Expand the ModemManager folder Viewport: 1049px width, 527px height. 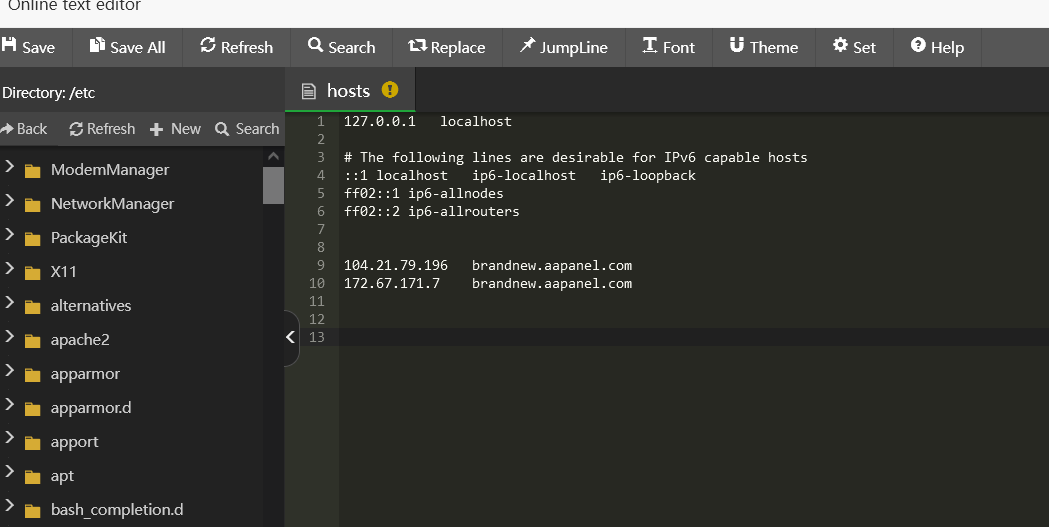[x=9, y=167]
